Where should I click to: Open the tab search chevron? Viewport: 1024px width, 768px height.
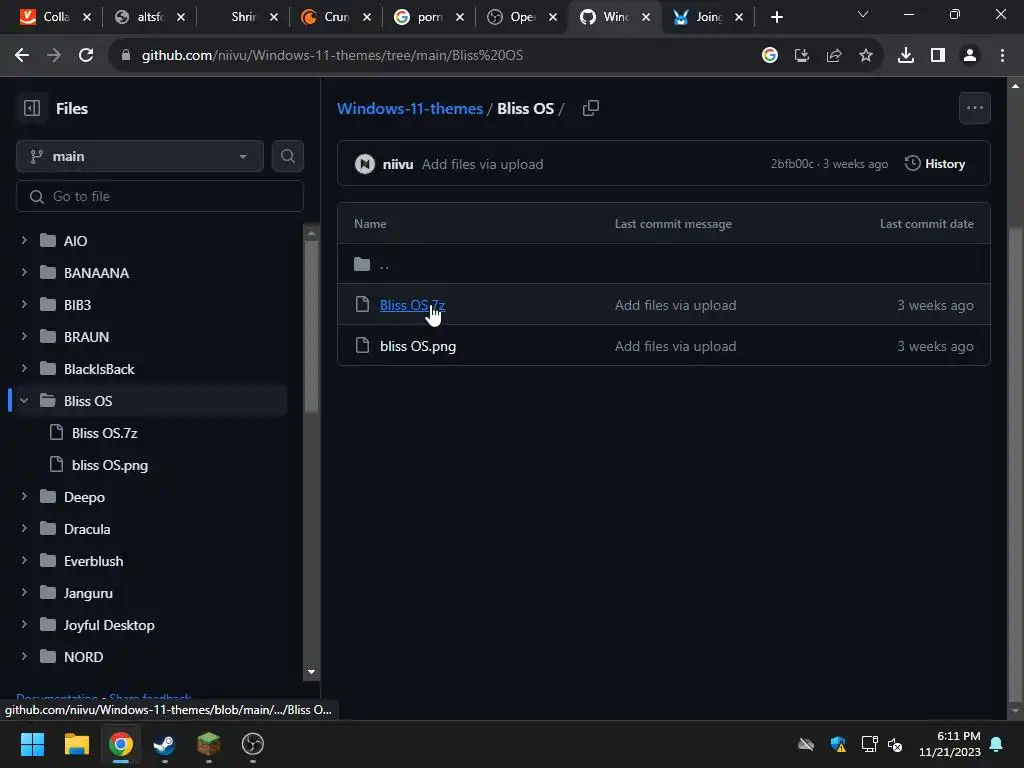(x=863, y=14)
